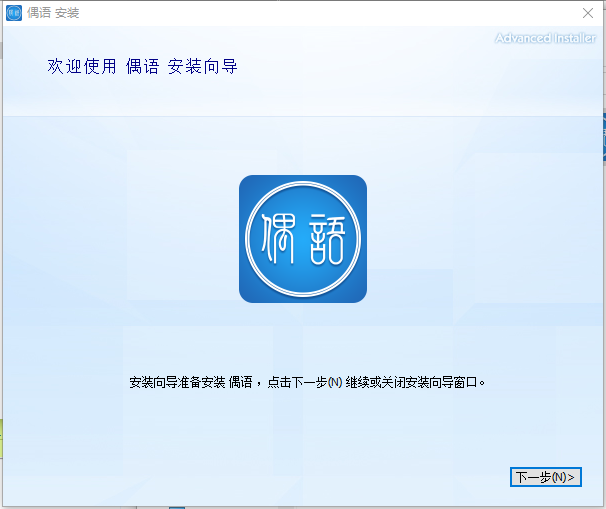Select the 欢迎使用 偶语 安装向导 heading
The height and width of the screenshot is (509, 606).
[x=142, y=66]
